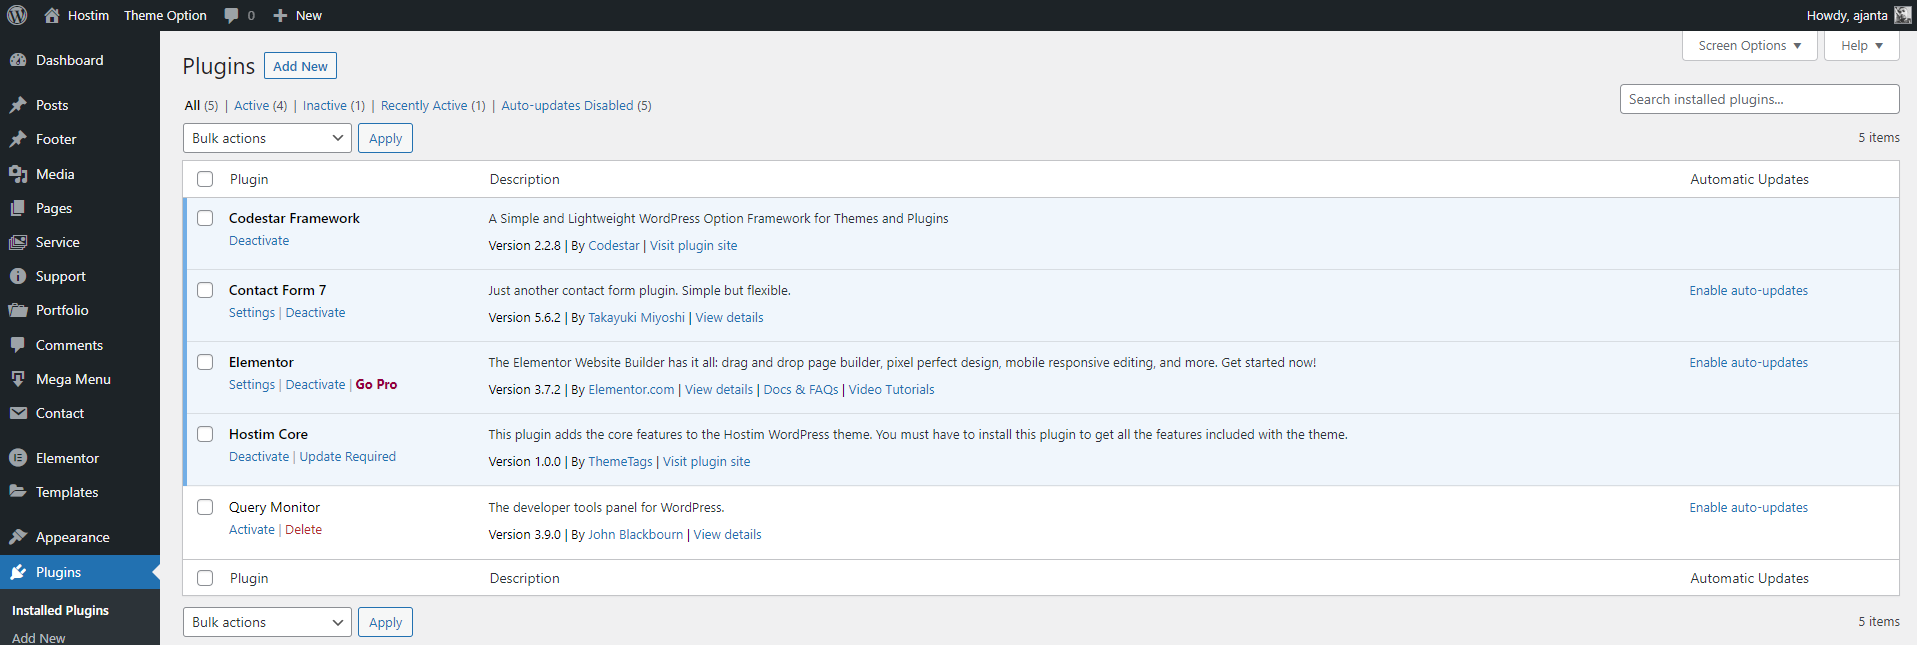Click the Dashboard gauge icon in sidebar

[x=18, y=60]
